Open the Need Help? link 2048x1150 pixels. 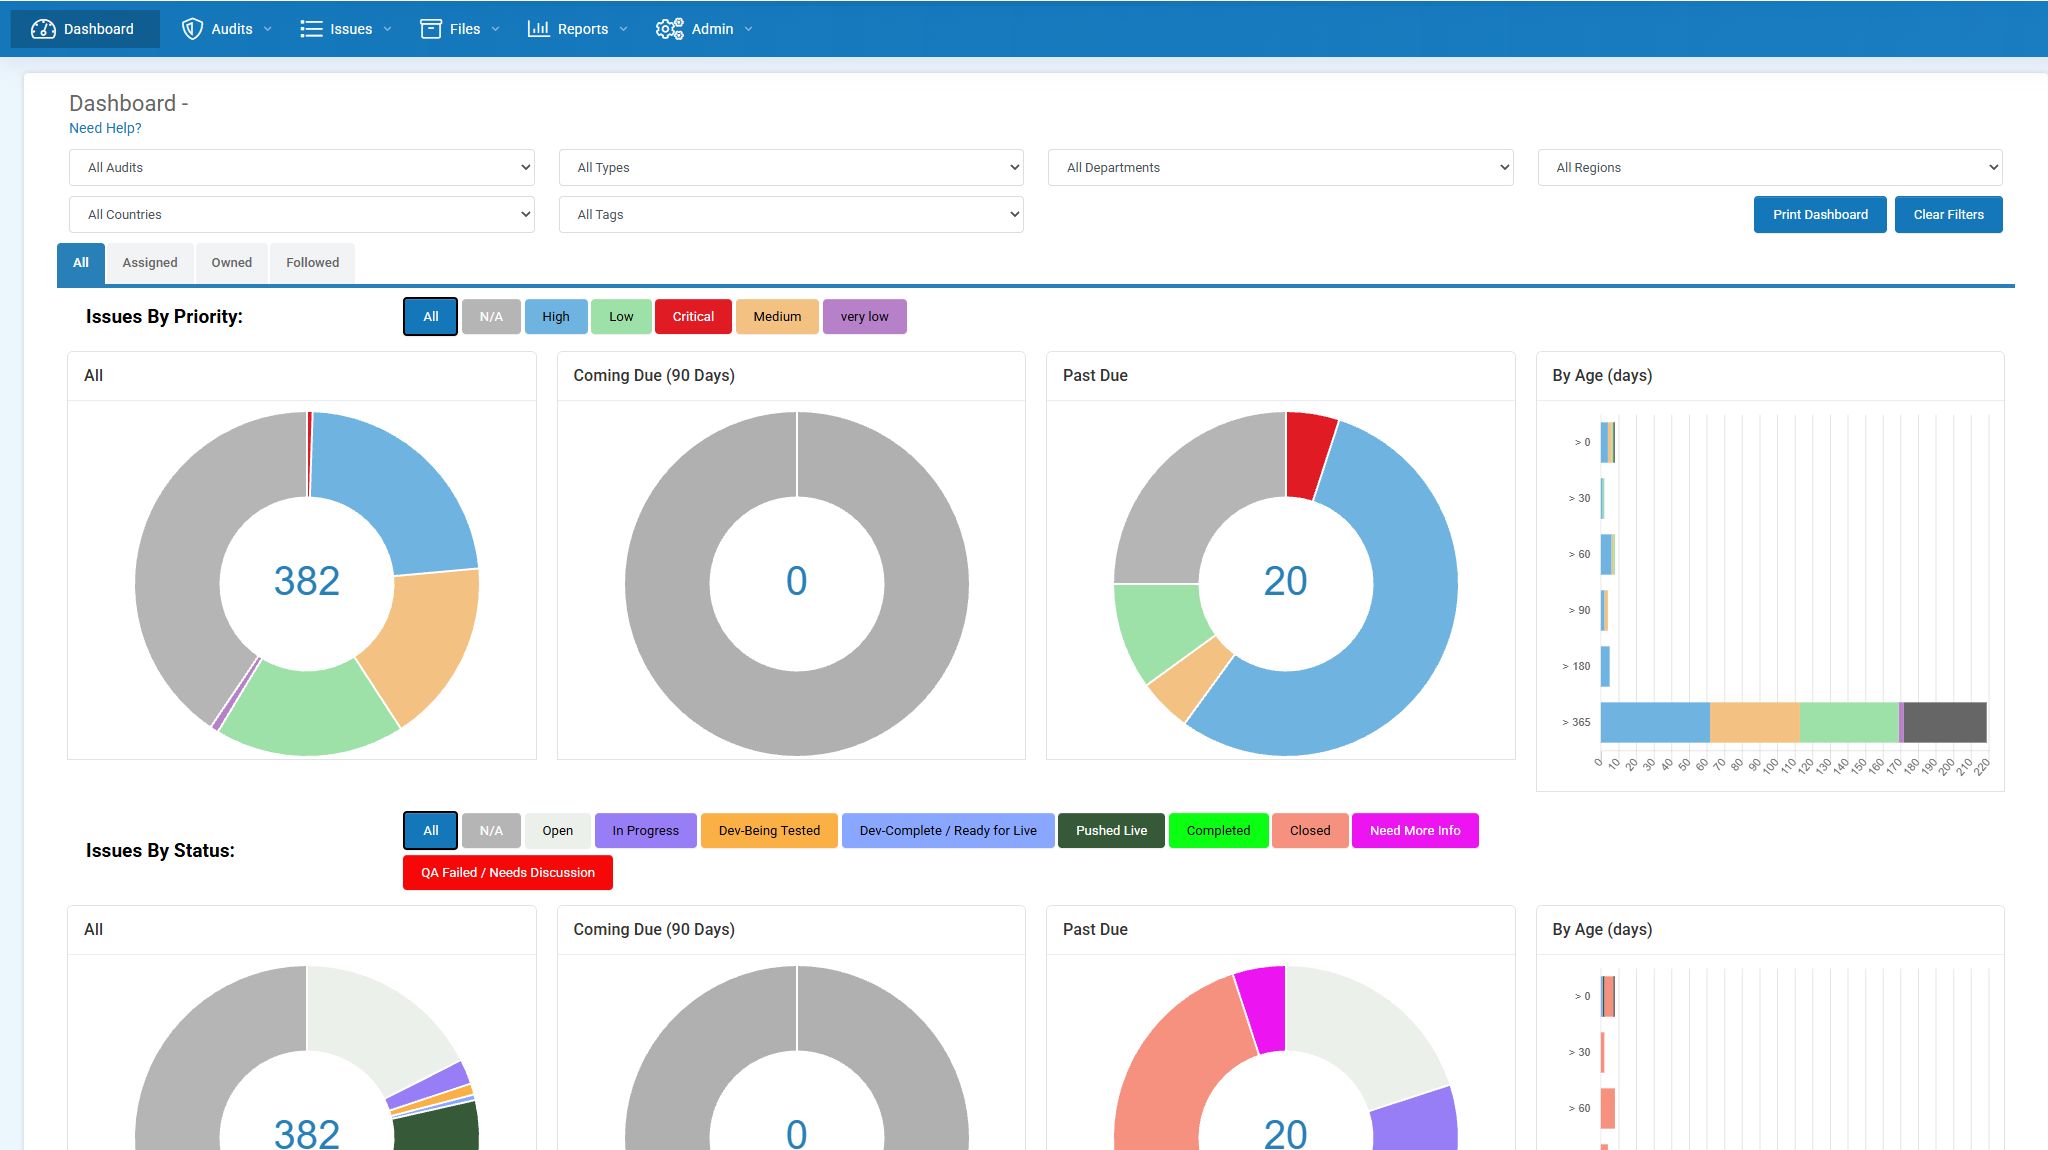tap(105, 128)
